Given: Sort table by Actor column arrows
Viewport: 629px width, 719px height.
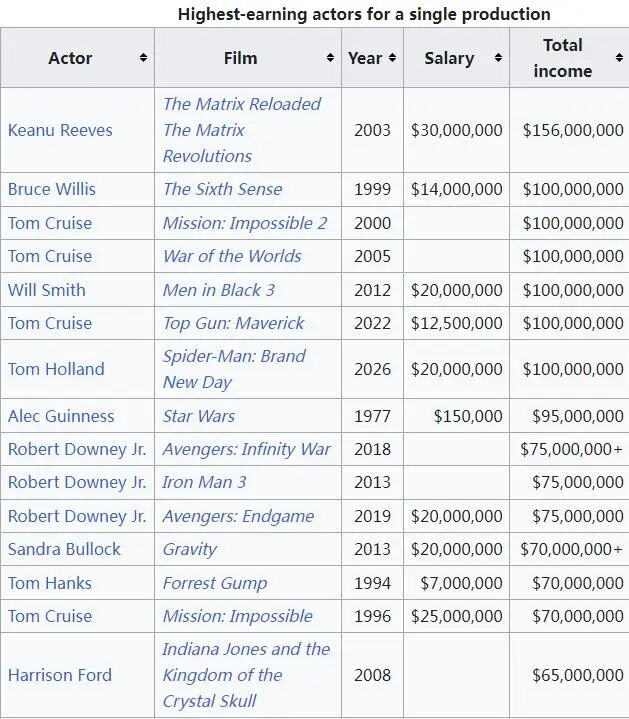Looking at the screenshot, I should point(143,58).
